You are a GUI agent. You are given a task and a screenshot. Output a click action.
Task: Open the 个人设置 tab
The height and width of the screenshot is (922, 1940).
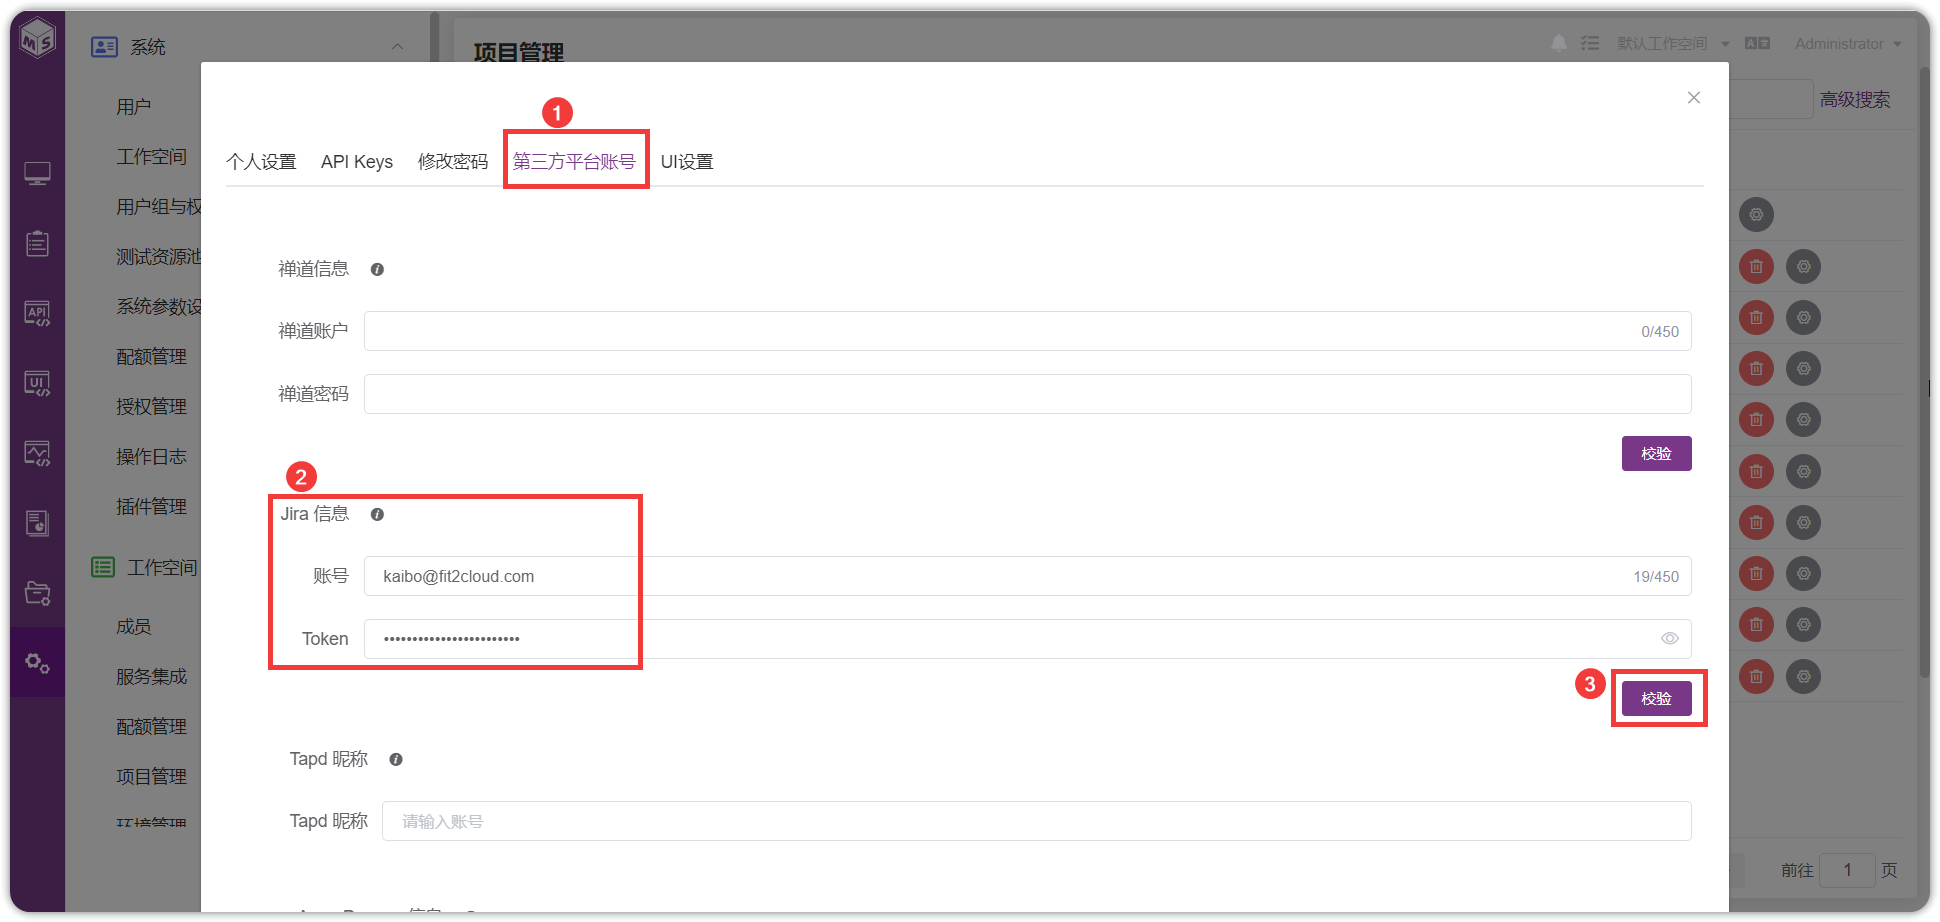click(x=261, y=162)
